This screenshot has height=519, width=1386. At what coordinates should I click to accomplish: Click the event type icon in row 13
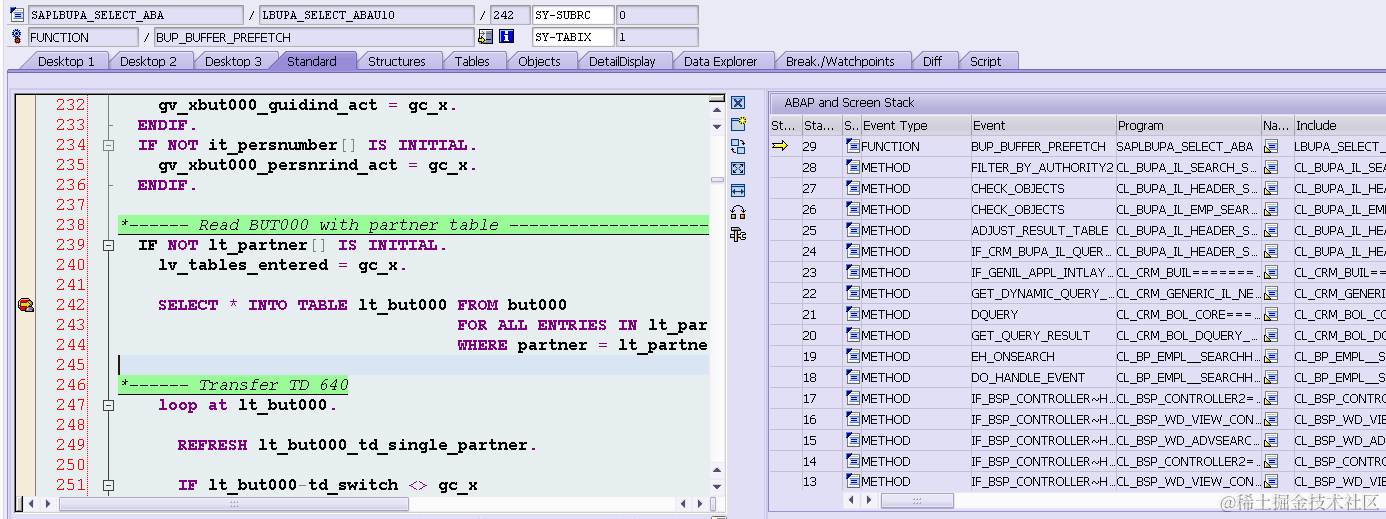pyautogui.click(x=853, y=481)
